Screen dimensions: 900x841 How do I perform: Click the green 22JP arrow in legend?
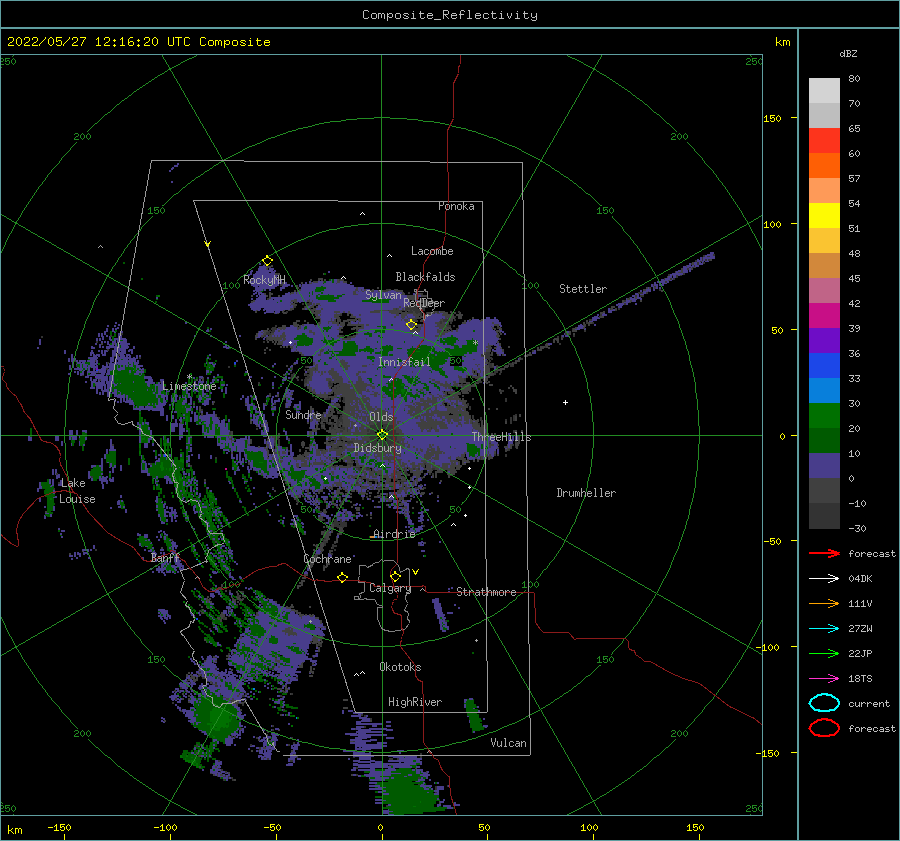click(x=824, y=653)
